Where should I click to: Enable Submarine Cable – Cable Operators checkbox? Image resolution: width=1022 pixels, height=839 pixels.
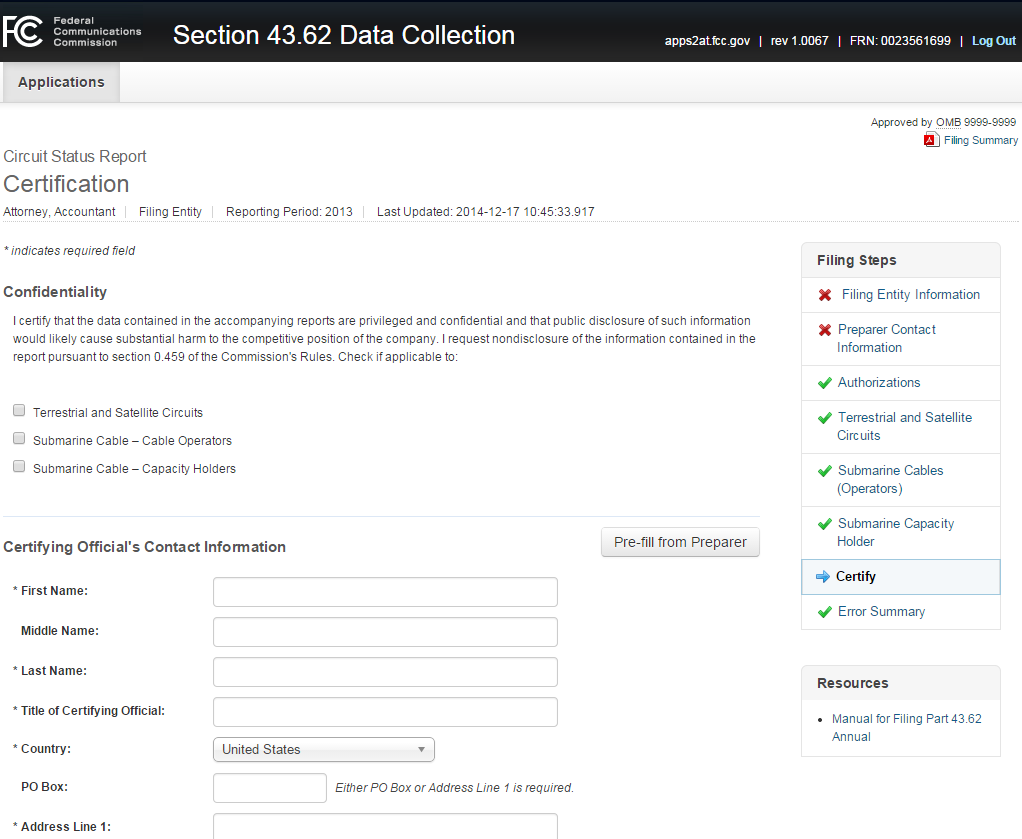coord(19,439)
